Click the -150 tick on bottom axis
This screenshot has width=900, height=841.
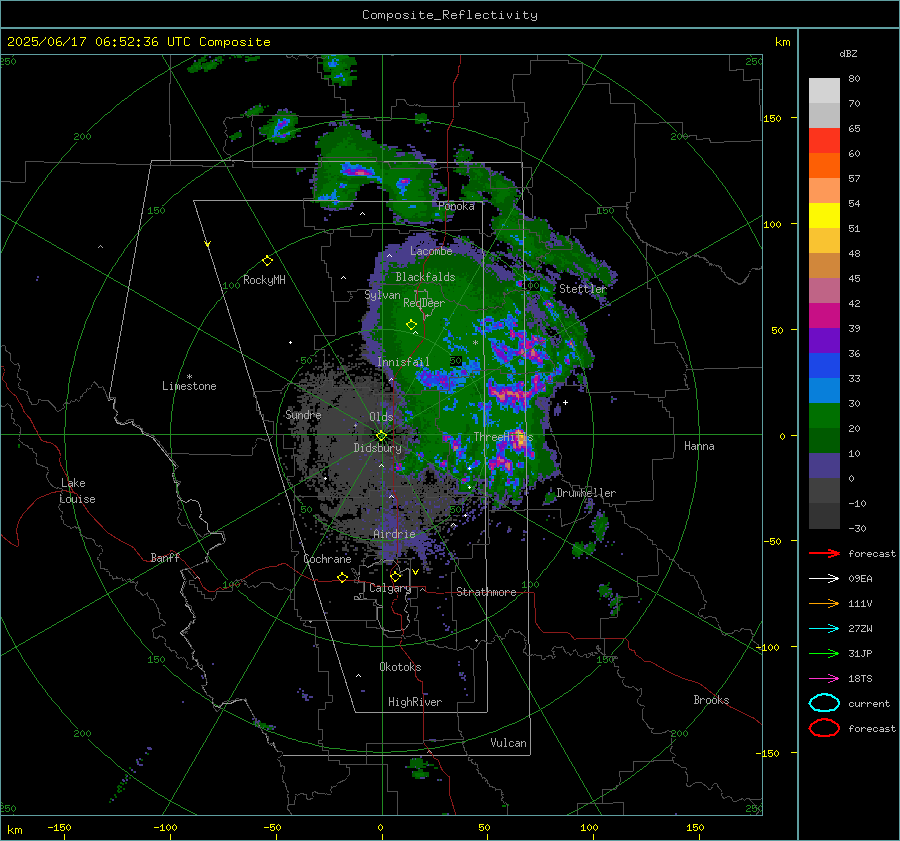(59, 828)
